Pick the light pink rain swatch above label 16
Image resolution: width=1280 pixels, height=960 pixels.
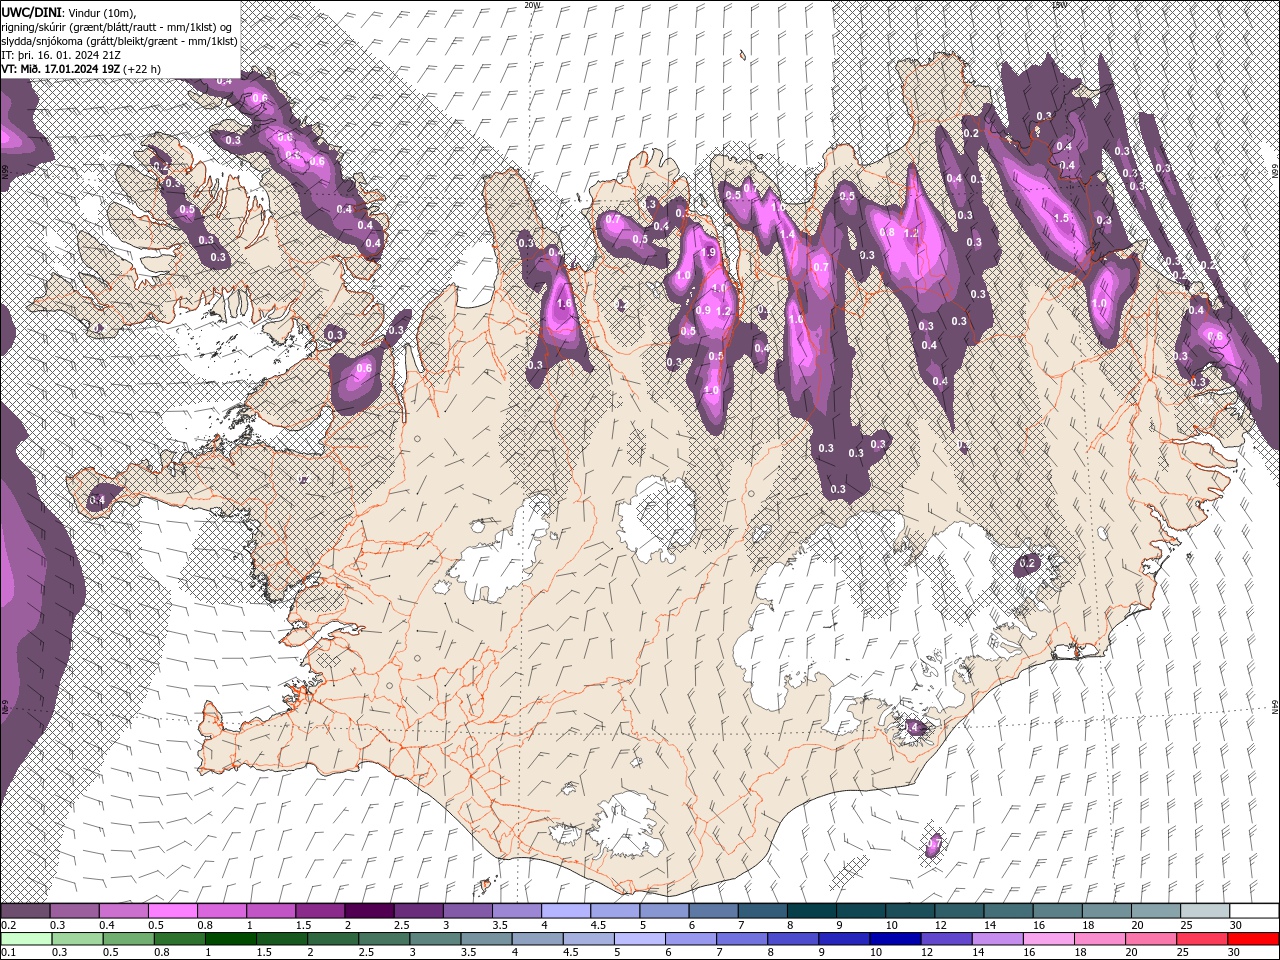[1050, 939]
